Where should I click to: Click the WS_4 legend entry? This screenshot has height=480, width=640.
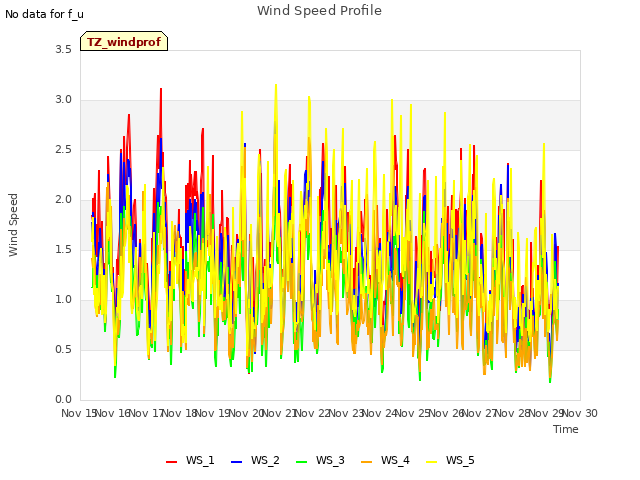click(385, 460)
